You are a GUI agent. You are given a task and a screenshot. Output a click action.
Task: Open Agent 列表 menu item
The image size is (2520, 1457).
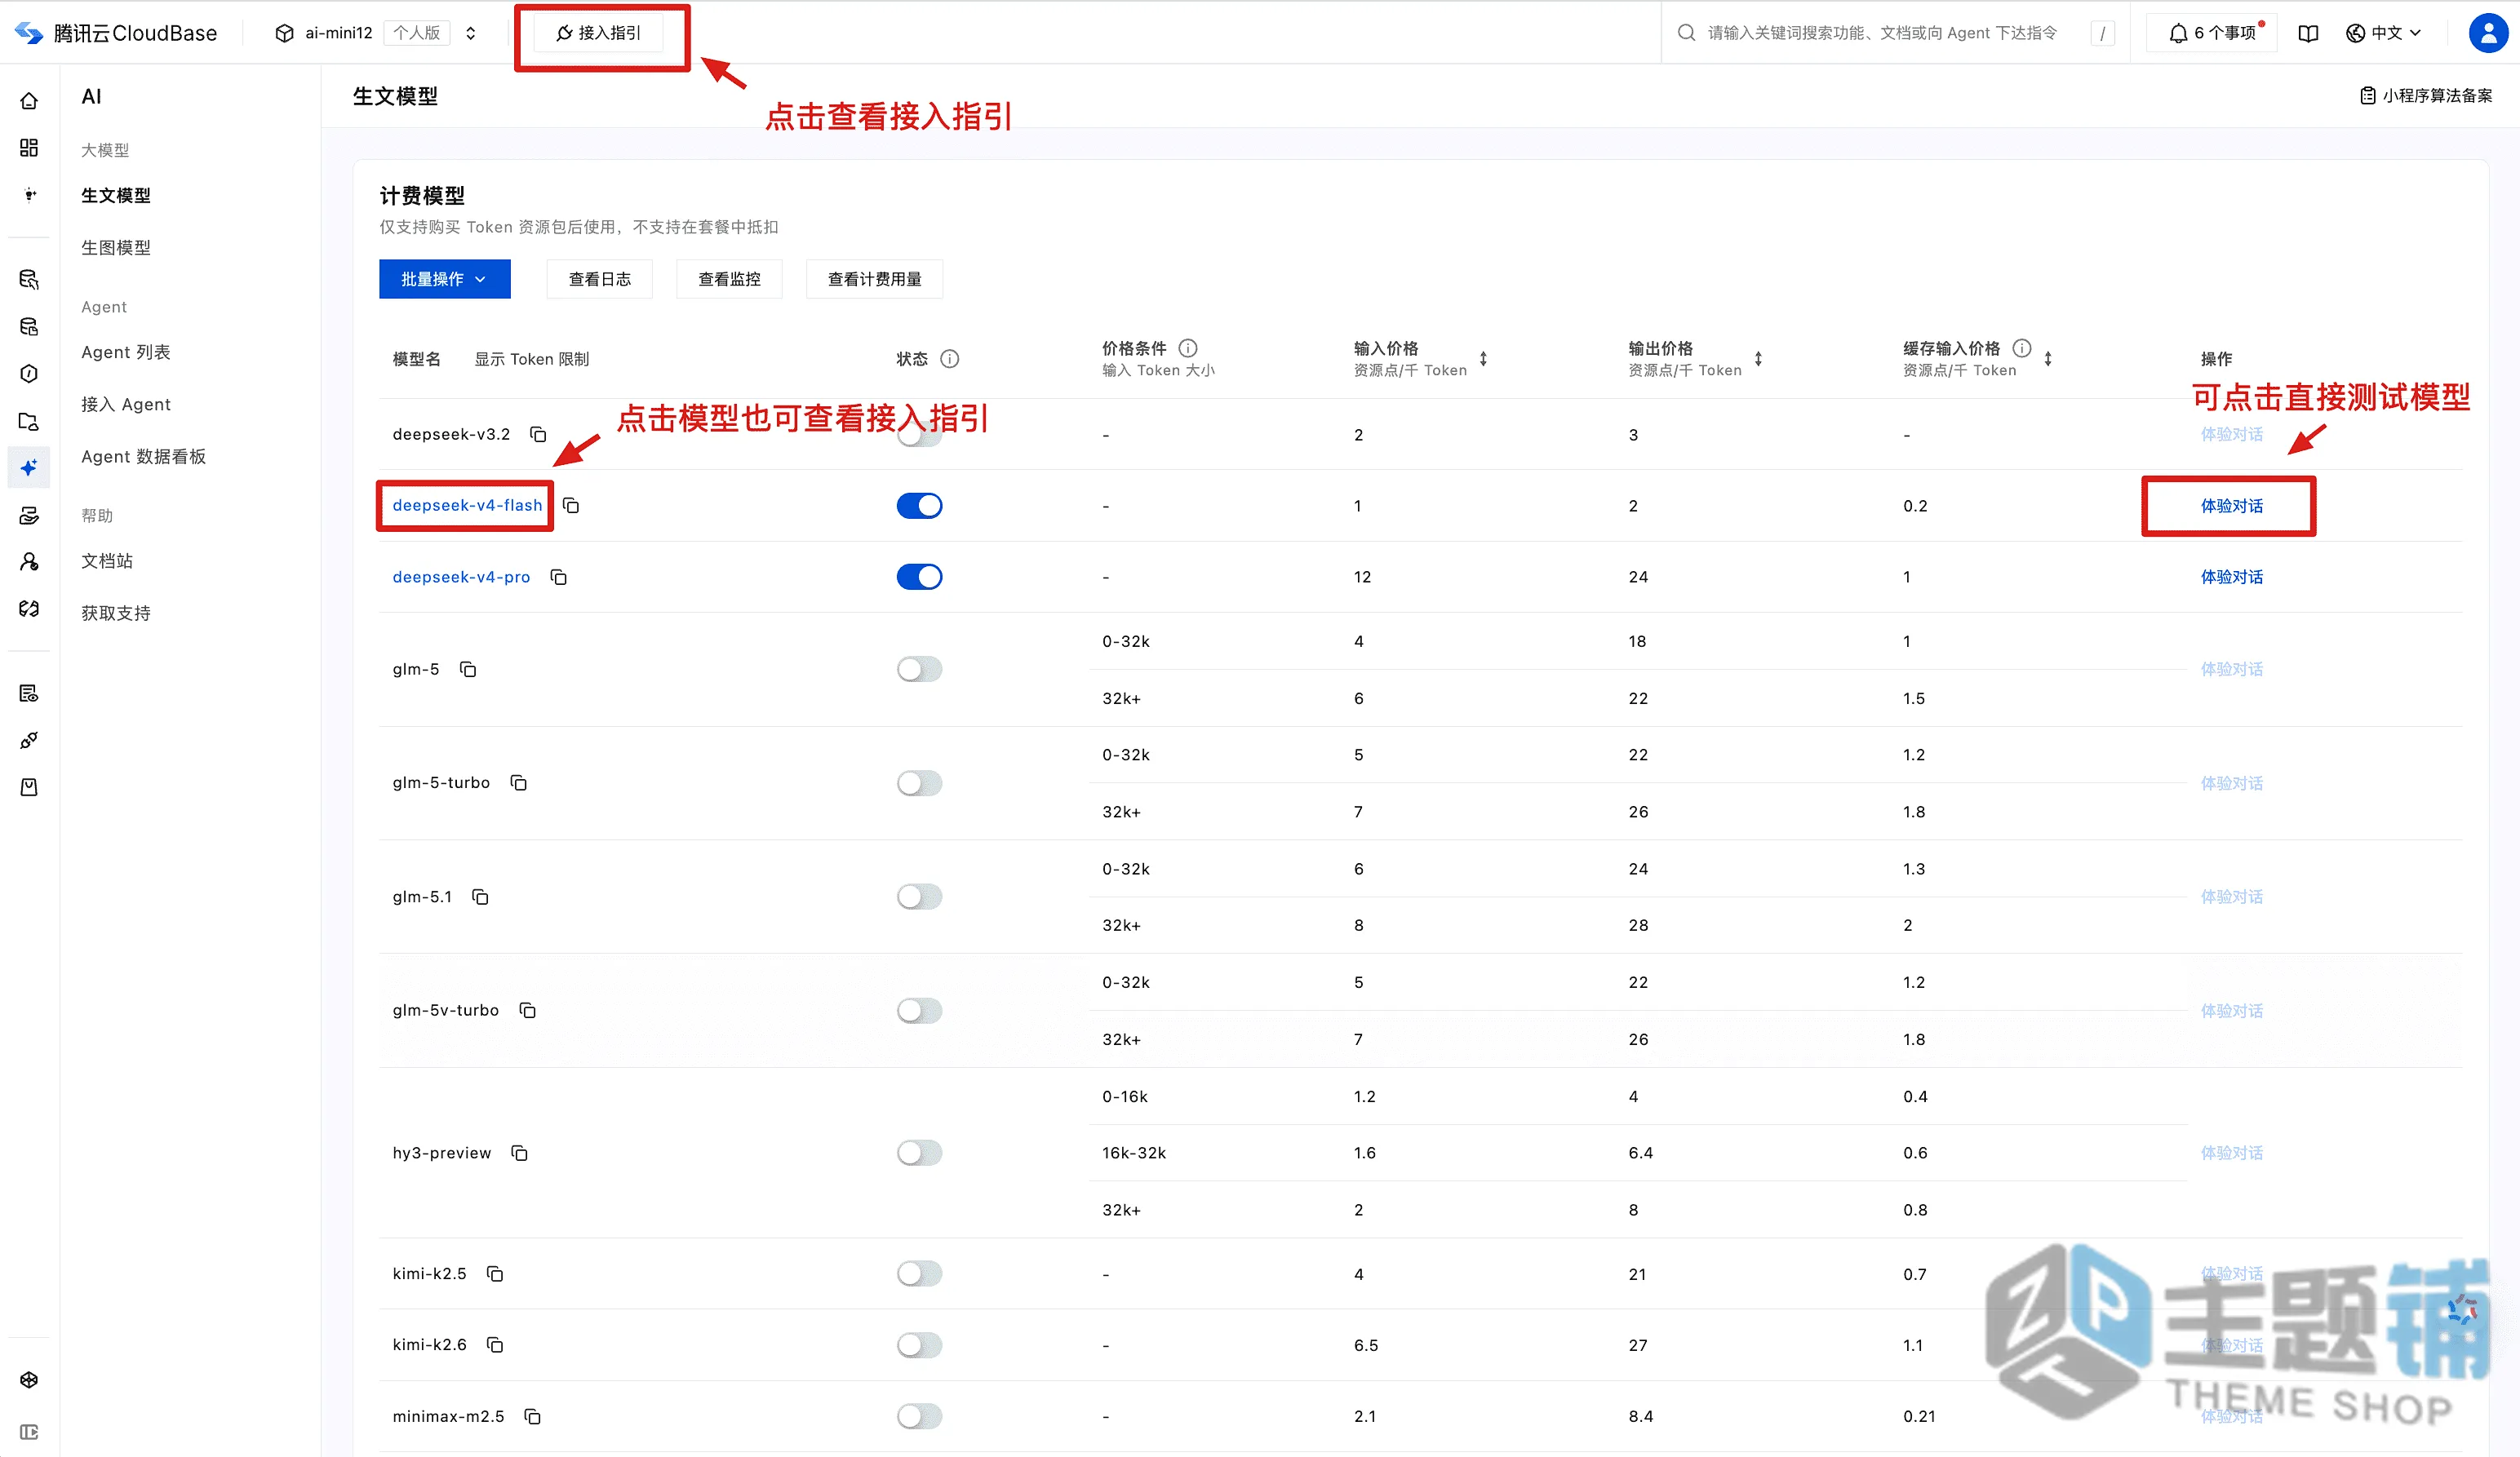pos(126,352)
